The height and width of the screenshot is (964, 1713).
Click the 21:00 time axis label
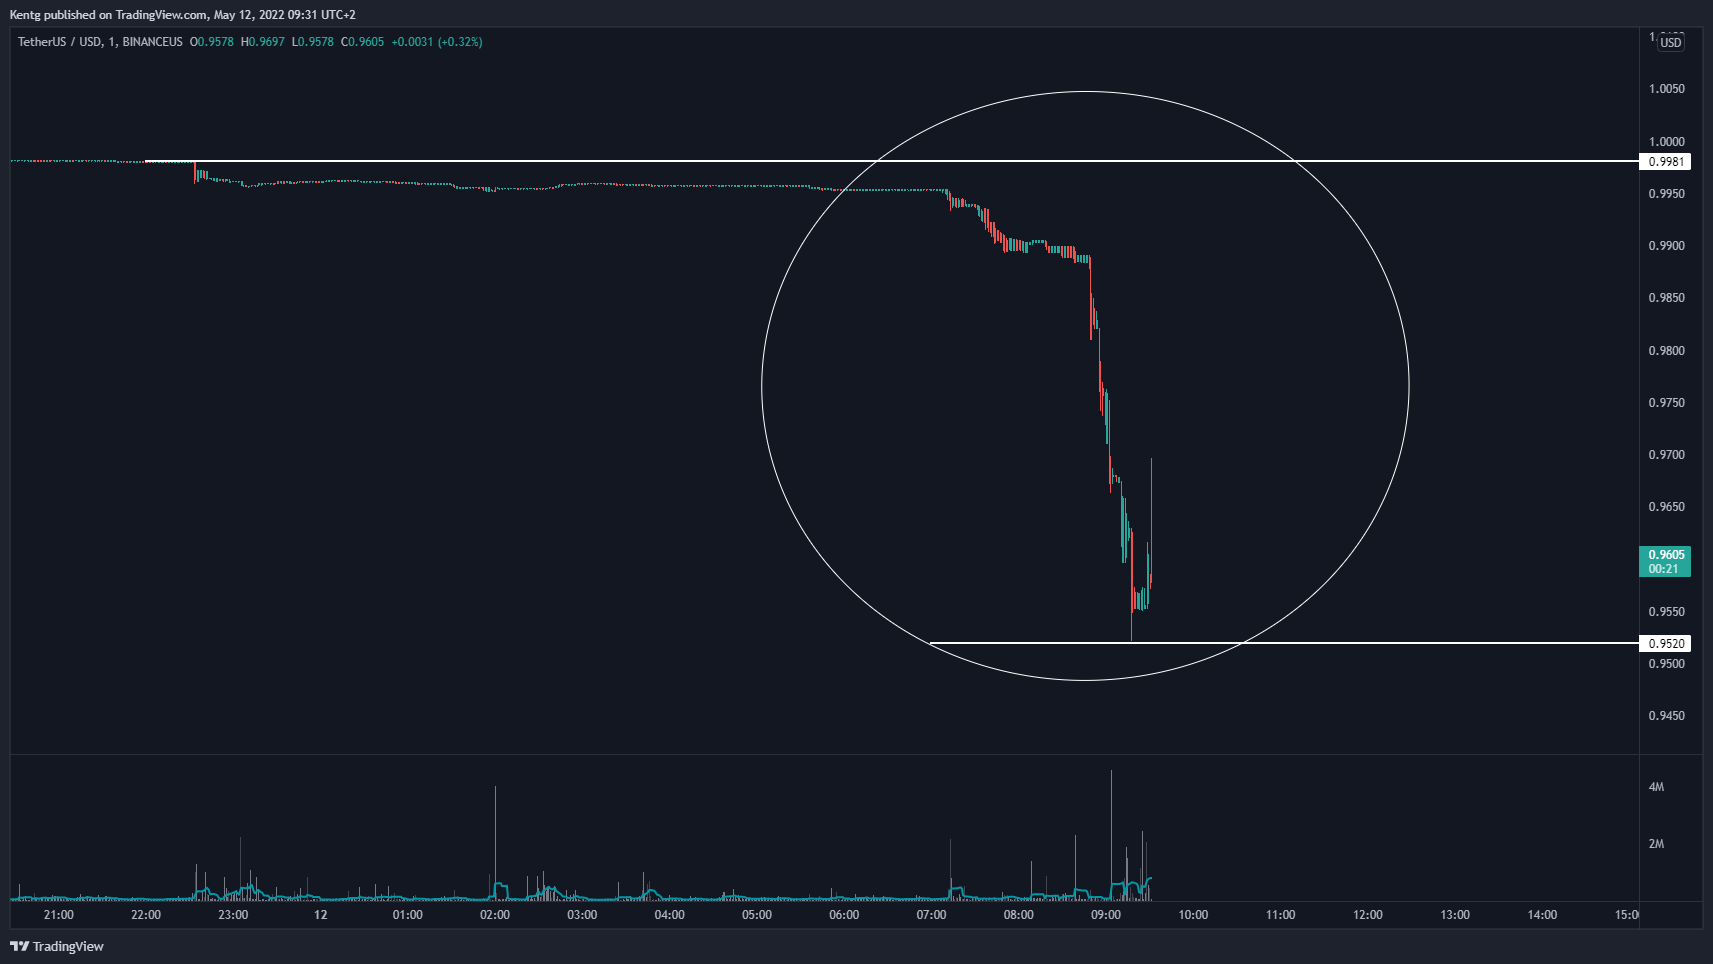pyautogui.click(x=59, y=915)
